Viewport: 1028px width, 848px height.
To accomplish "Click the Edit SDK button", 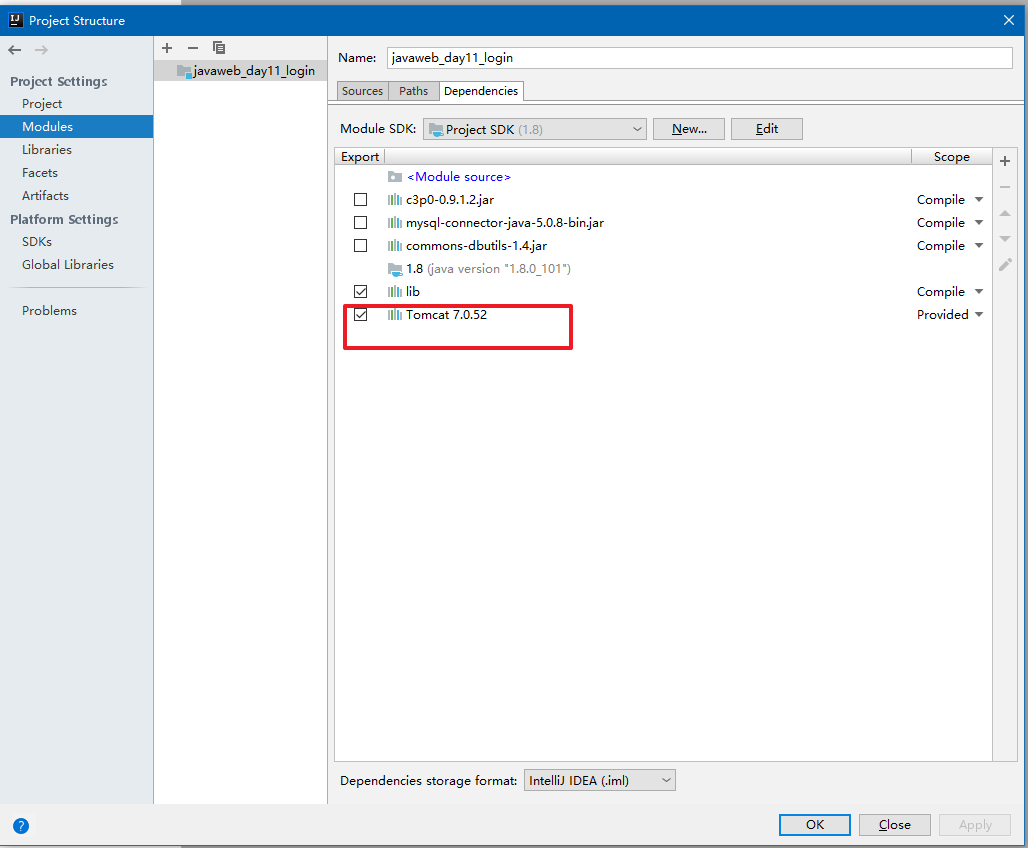I will coord(767,129).
